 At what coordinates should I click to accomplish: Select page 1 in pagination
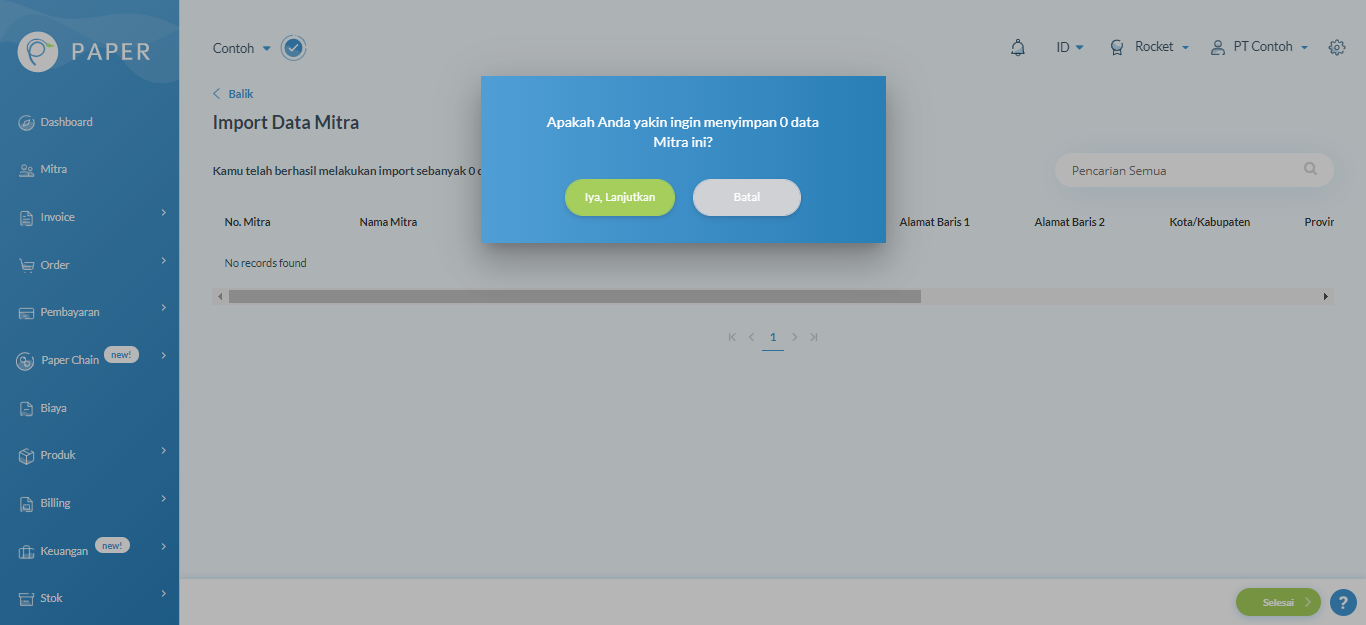click(773, 338)
